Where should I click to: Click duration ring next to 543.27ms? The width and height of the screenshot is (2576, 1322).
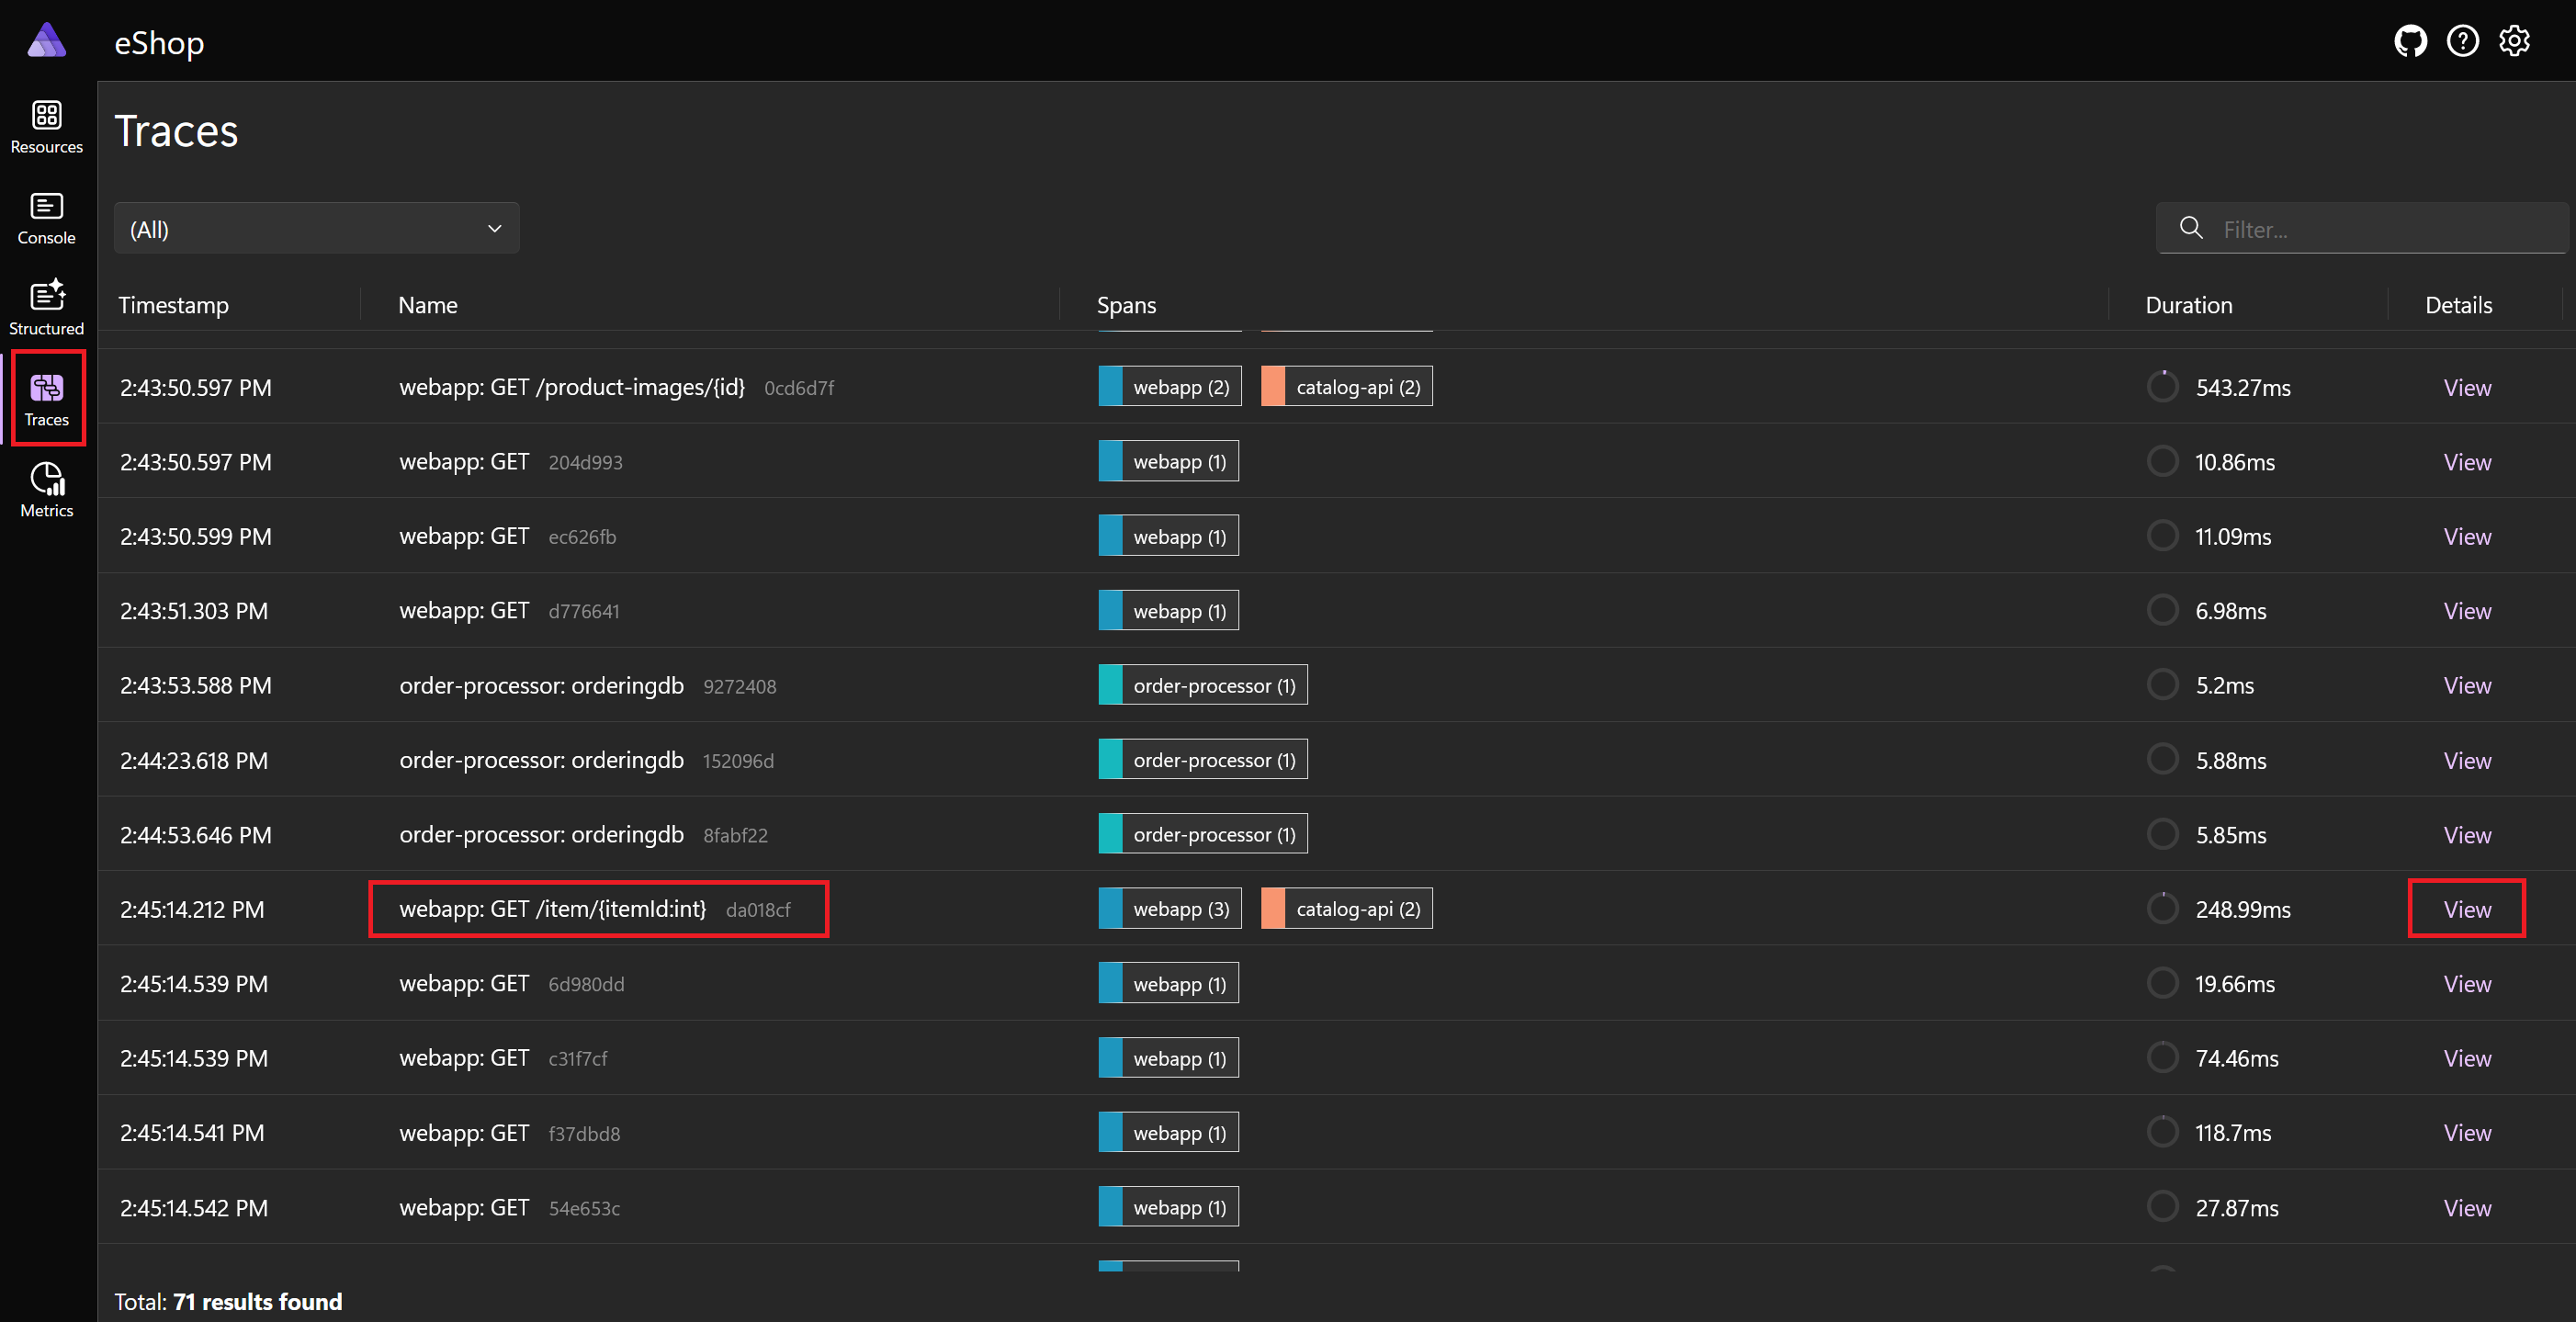[2162, 386]
